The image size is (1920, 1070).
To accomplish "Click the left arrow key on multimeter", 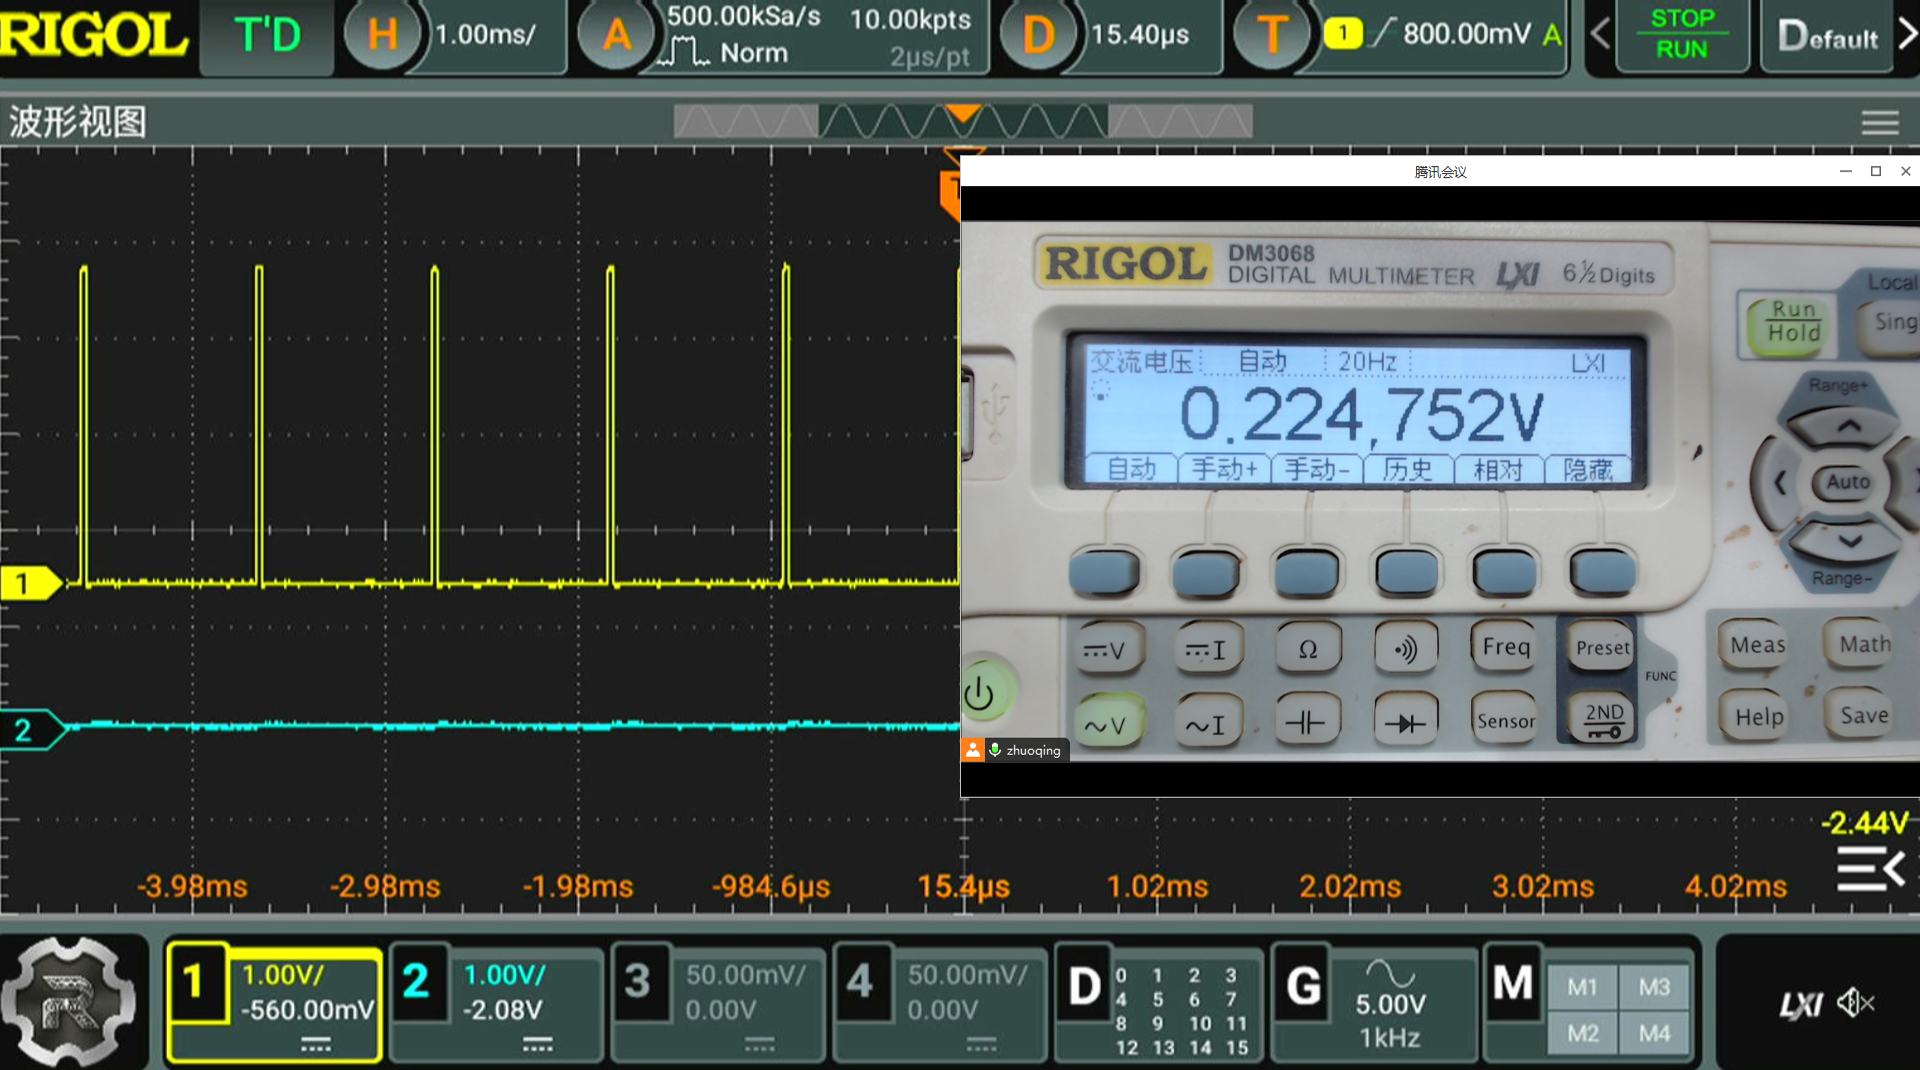I will 1778,484.
